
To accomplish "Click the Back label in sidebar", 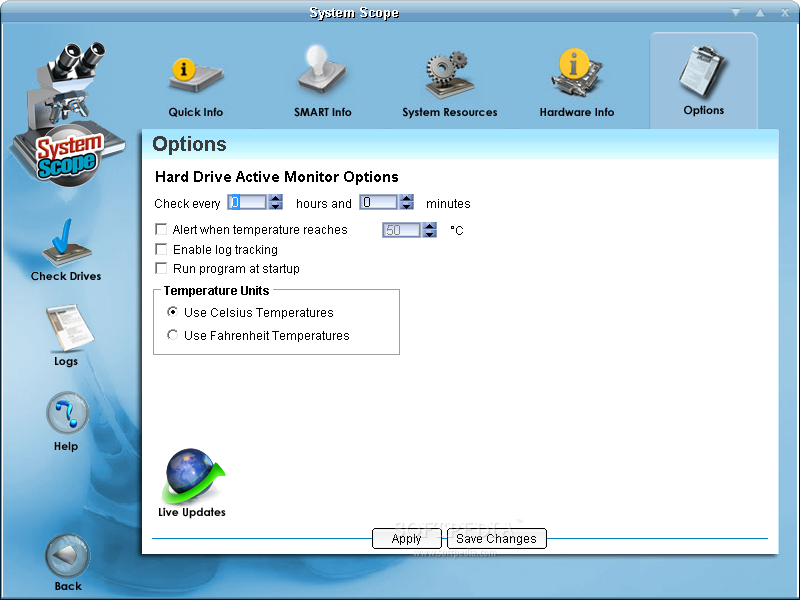I will coord(68,586).
